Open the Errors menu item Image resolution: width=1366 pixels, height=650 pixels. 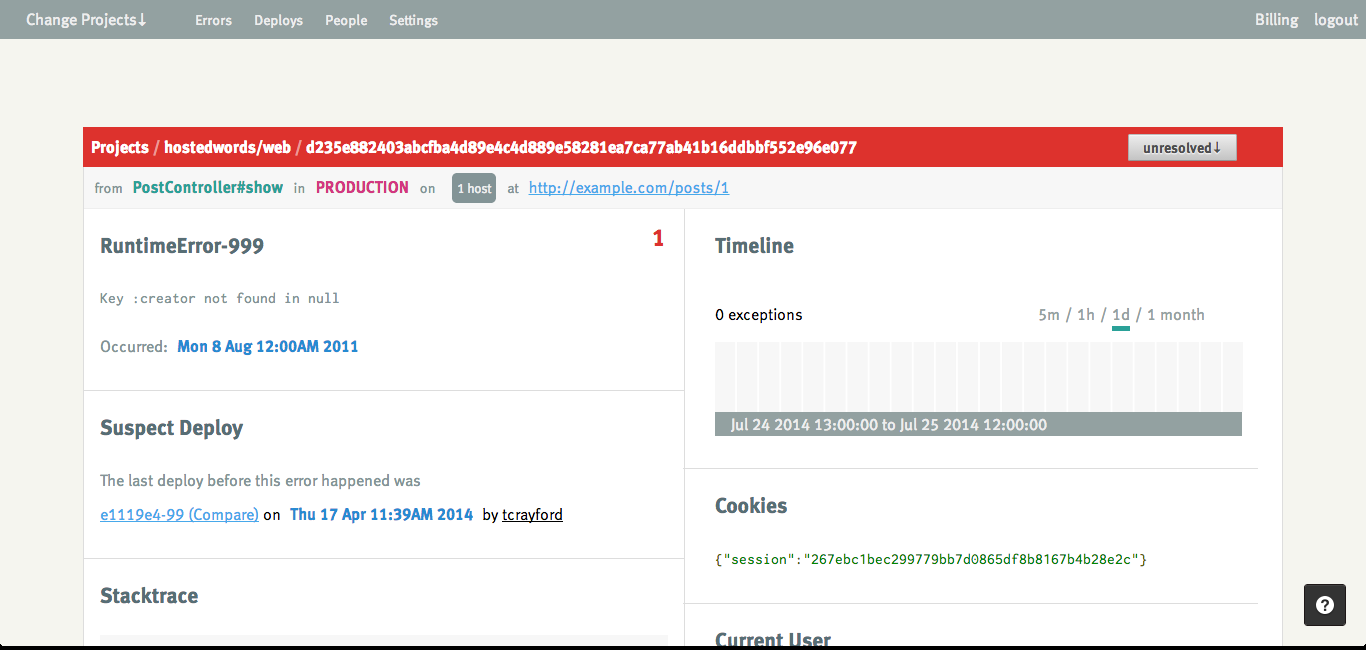point(213,20)
